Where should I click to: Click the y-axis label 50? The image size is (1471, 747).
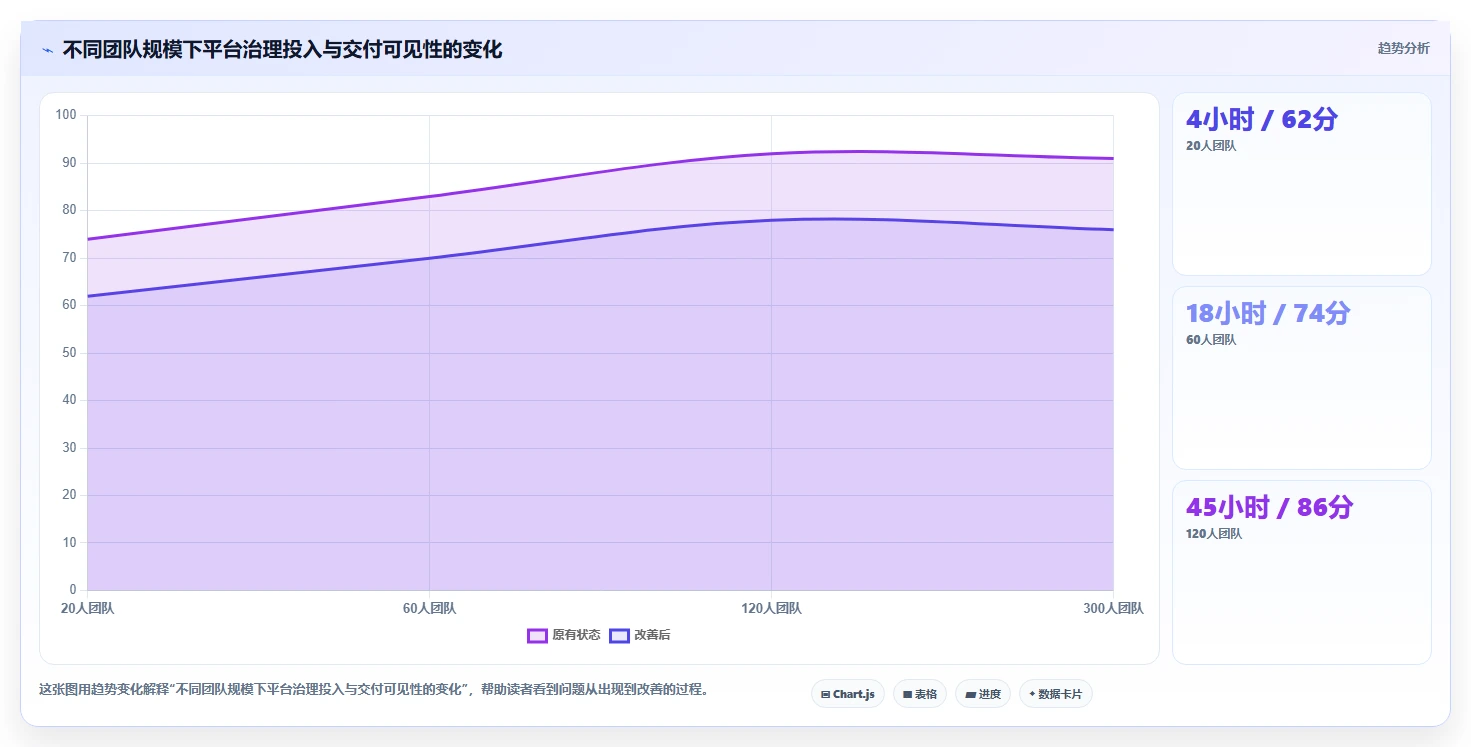(x=69, y=353)
